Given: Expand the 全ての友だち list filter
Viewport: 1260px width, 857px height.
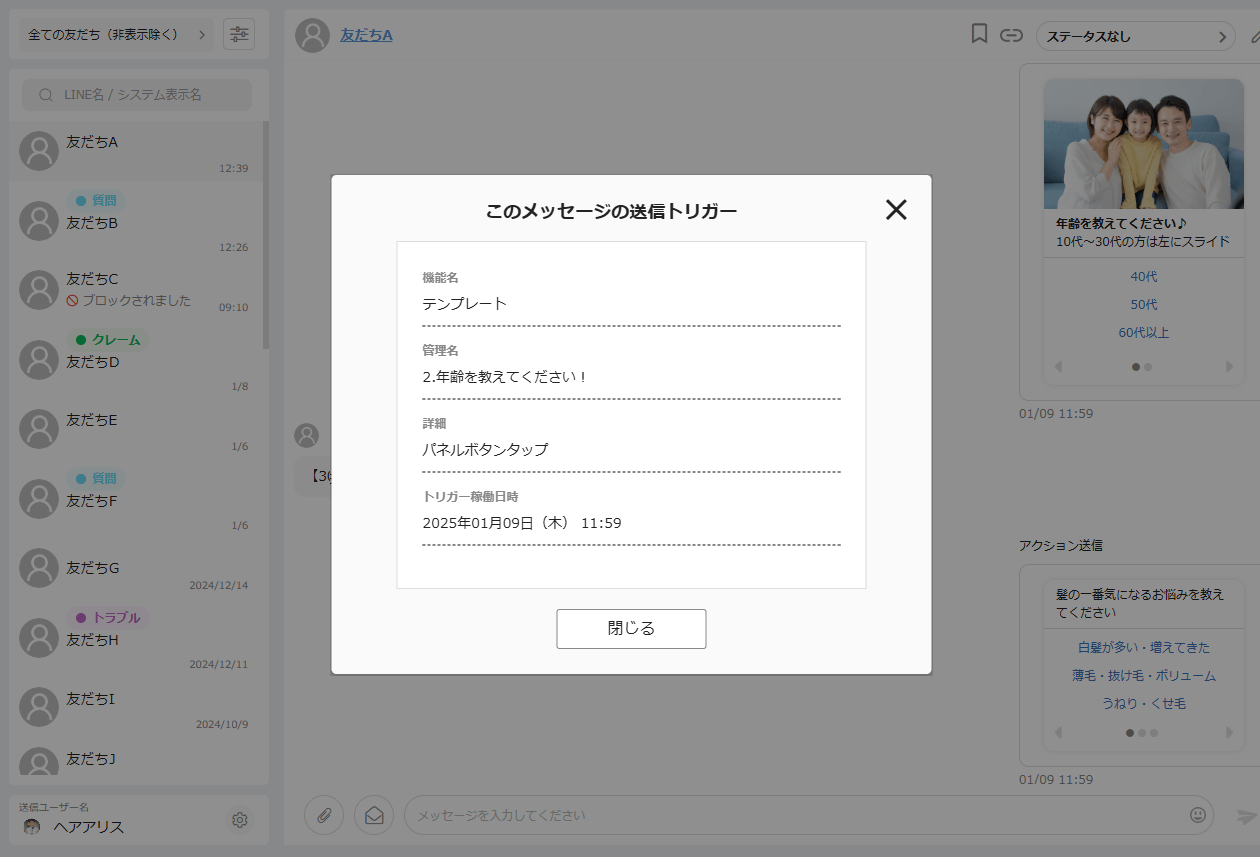Looking at the screenshot, I should 116,35.
